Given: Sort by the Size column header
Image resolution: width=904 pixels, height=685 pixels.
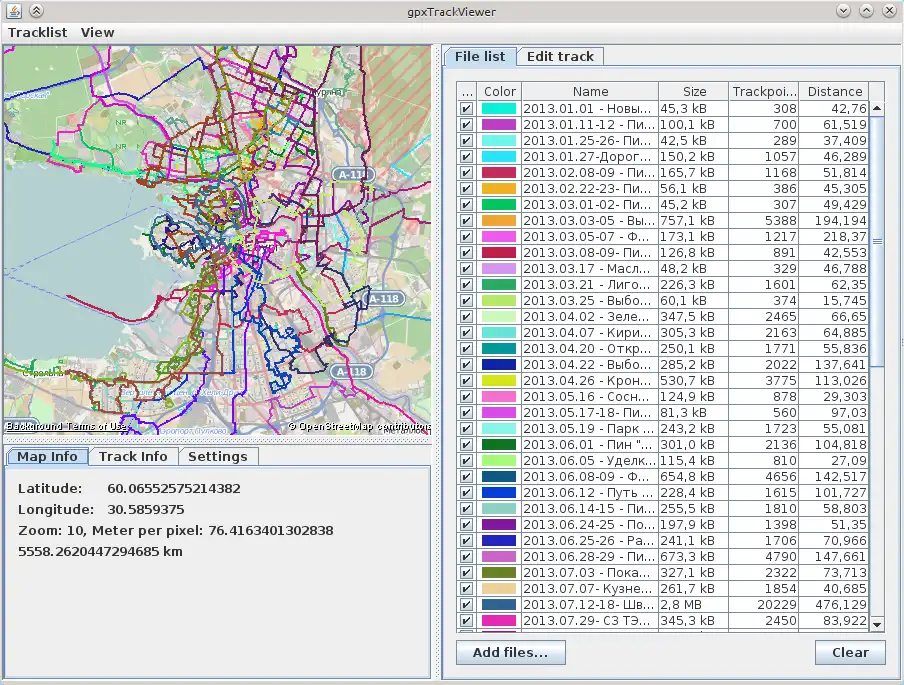Looking at the screenshot, I should 694,91.
